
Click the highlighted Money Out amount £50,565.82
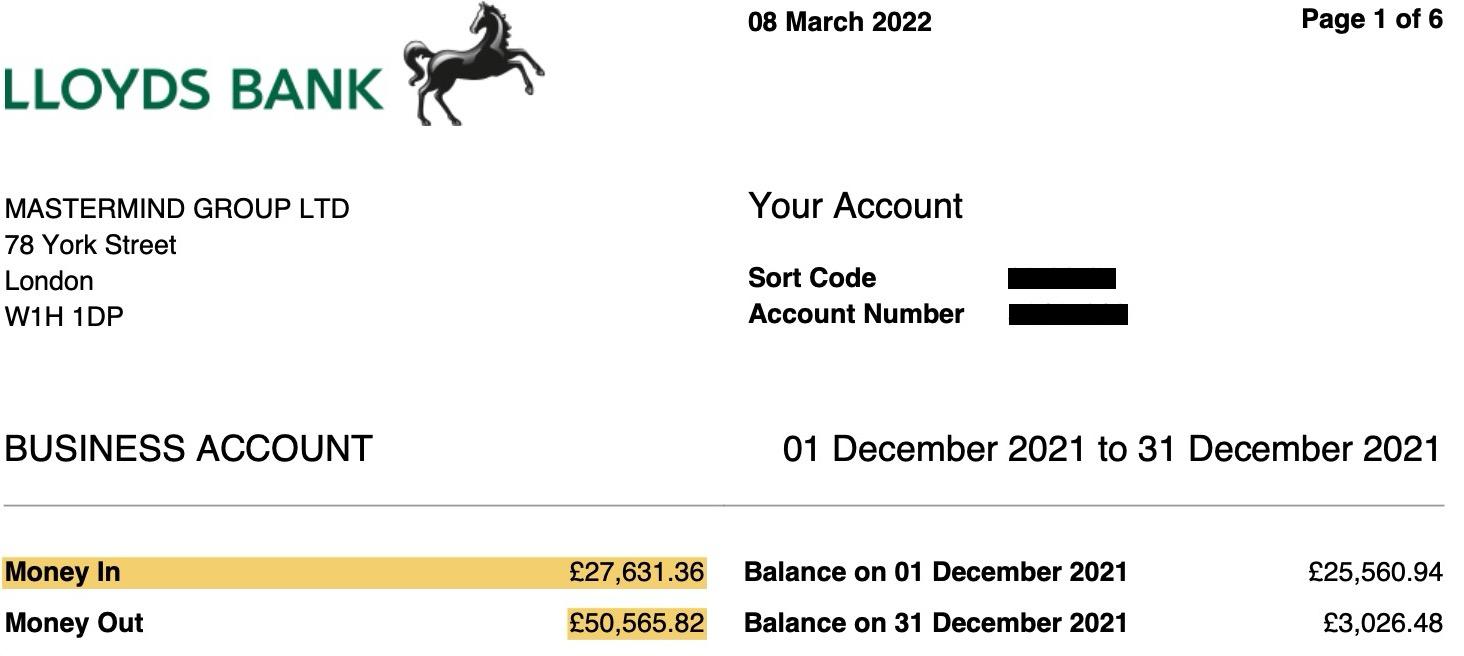(x=636, y=623)
